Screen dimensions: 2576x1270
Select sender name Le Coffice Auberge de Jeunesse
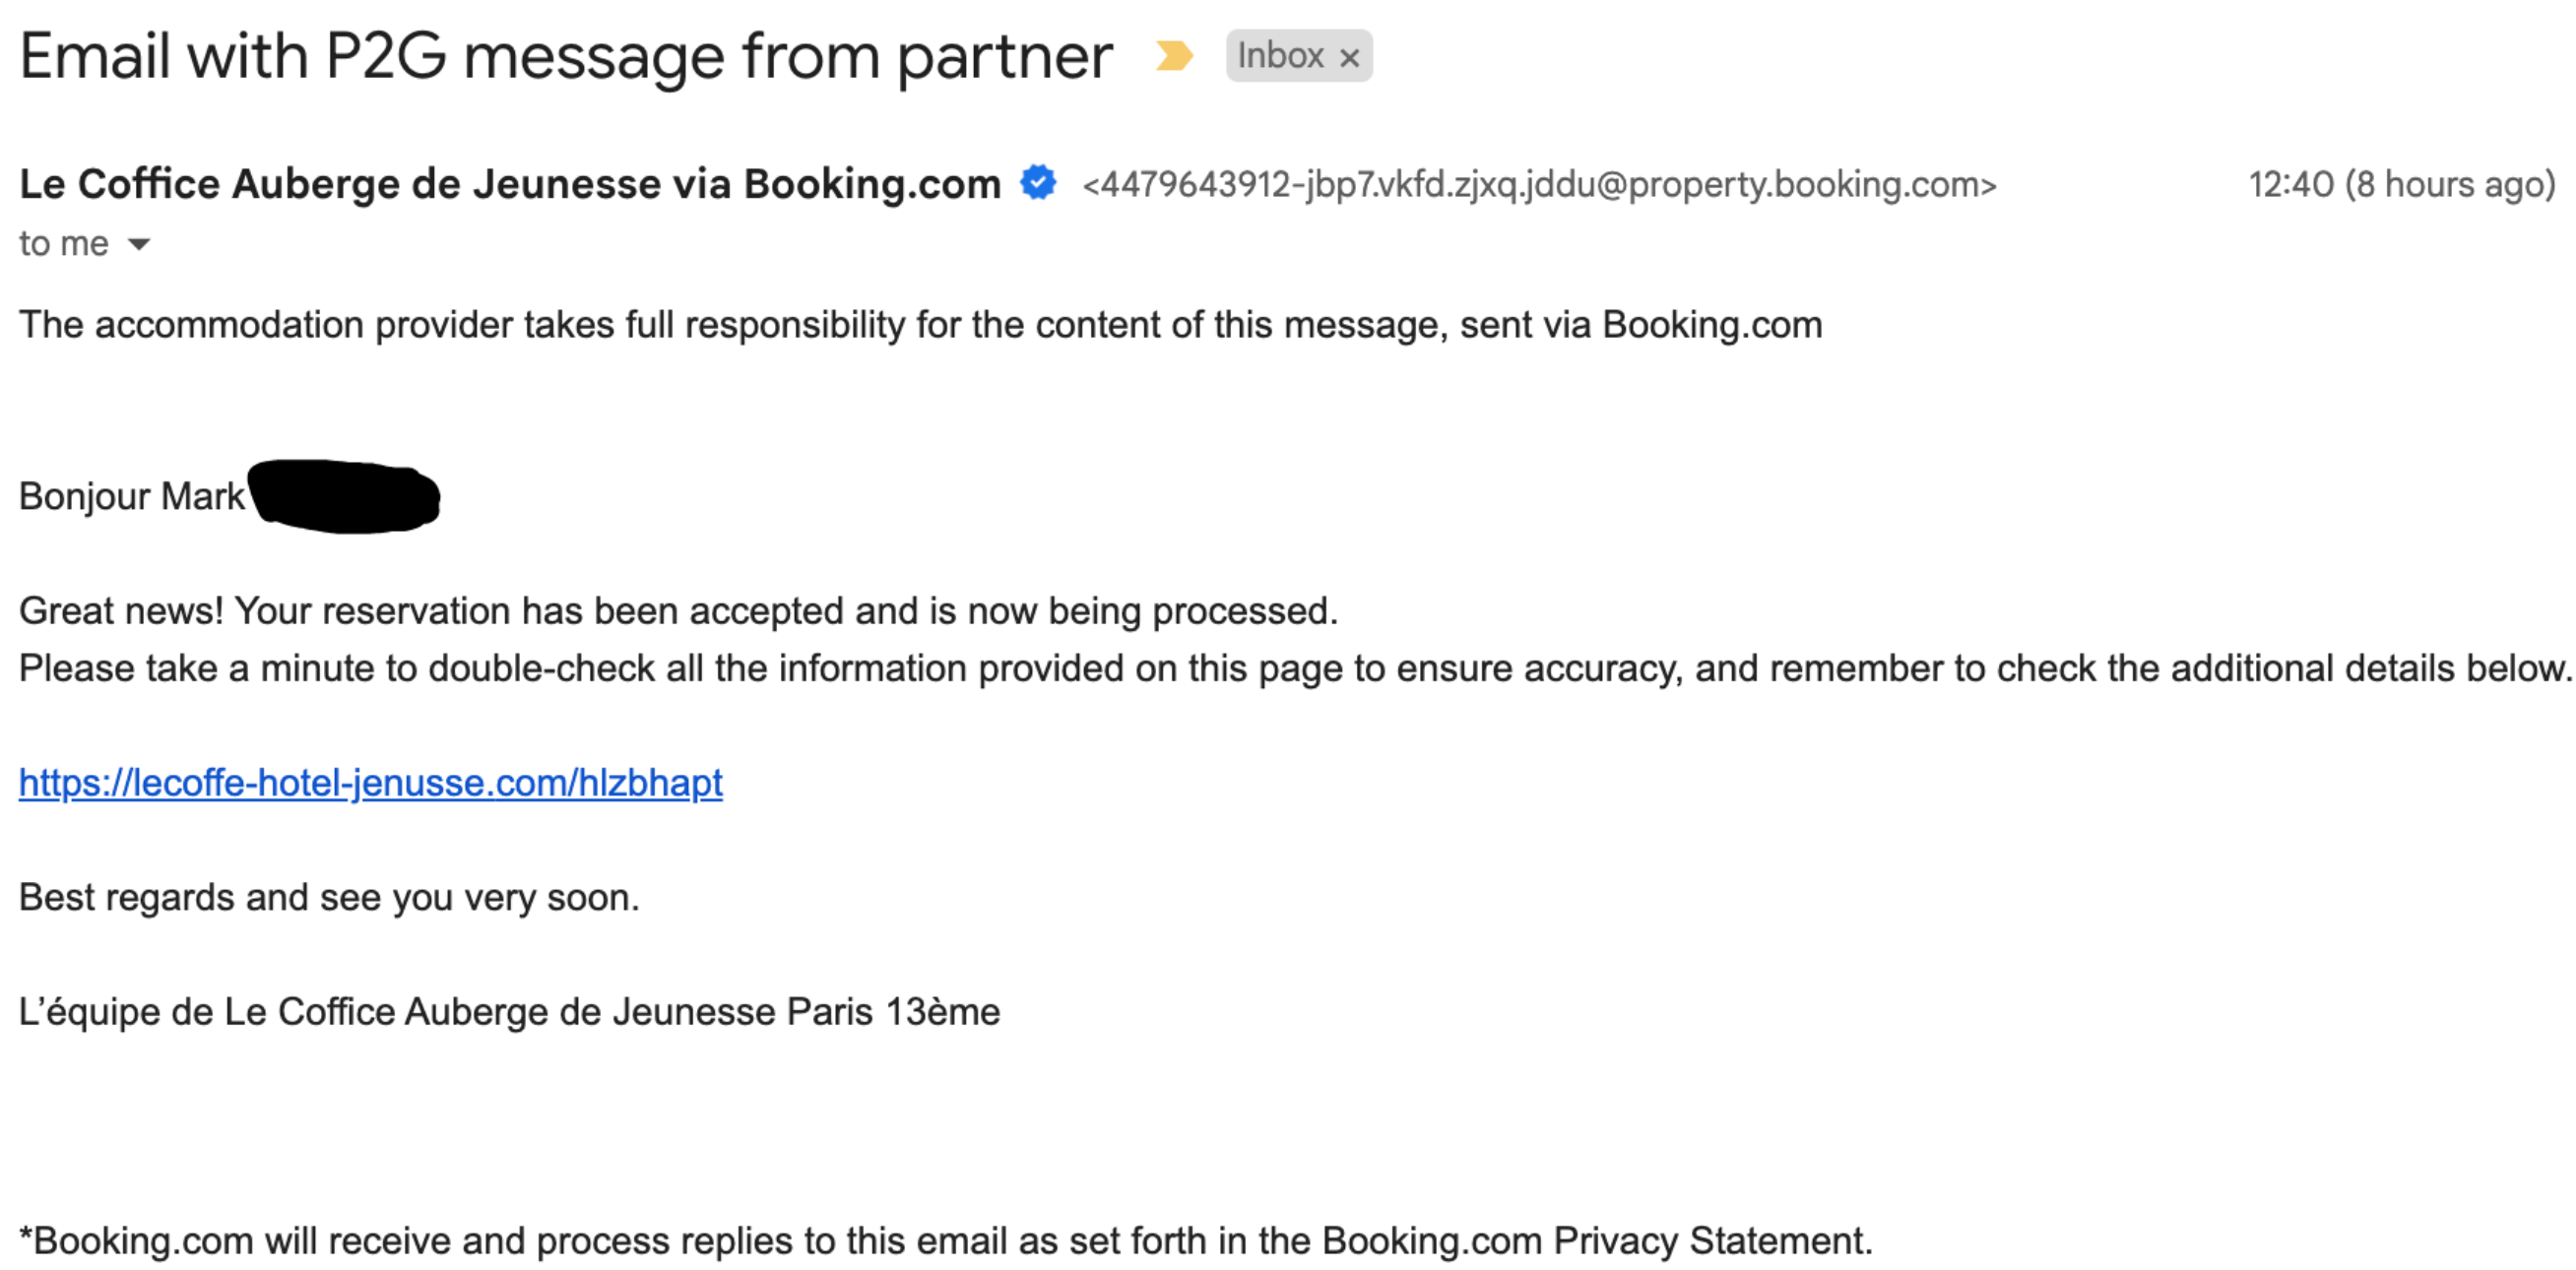click(340, 184)
